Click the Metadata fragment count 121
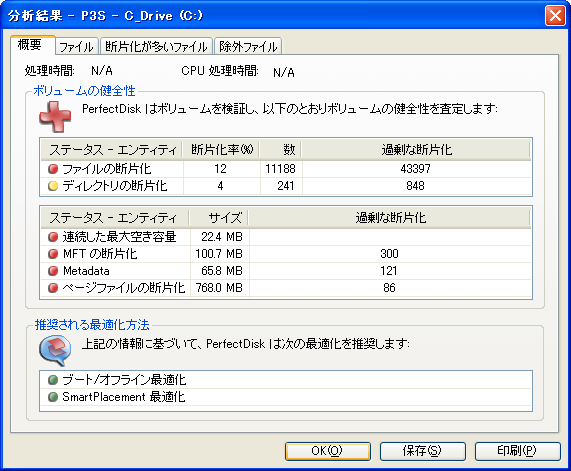 coord(389,271)
